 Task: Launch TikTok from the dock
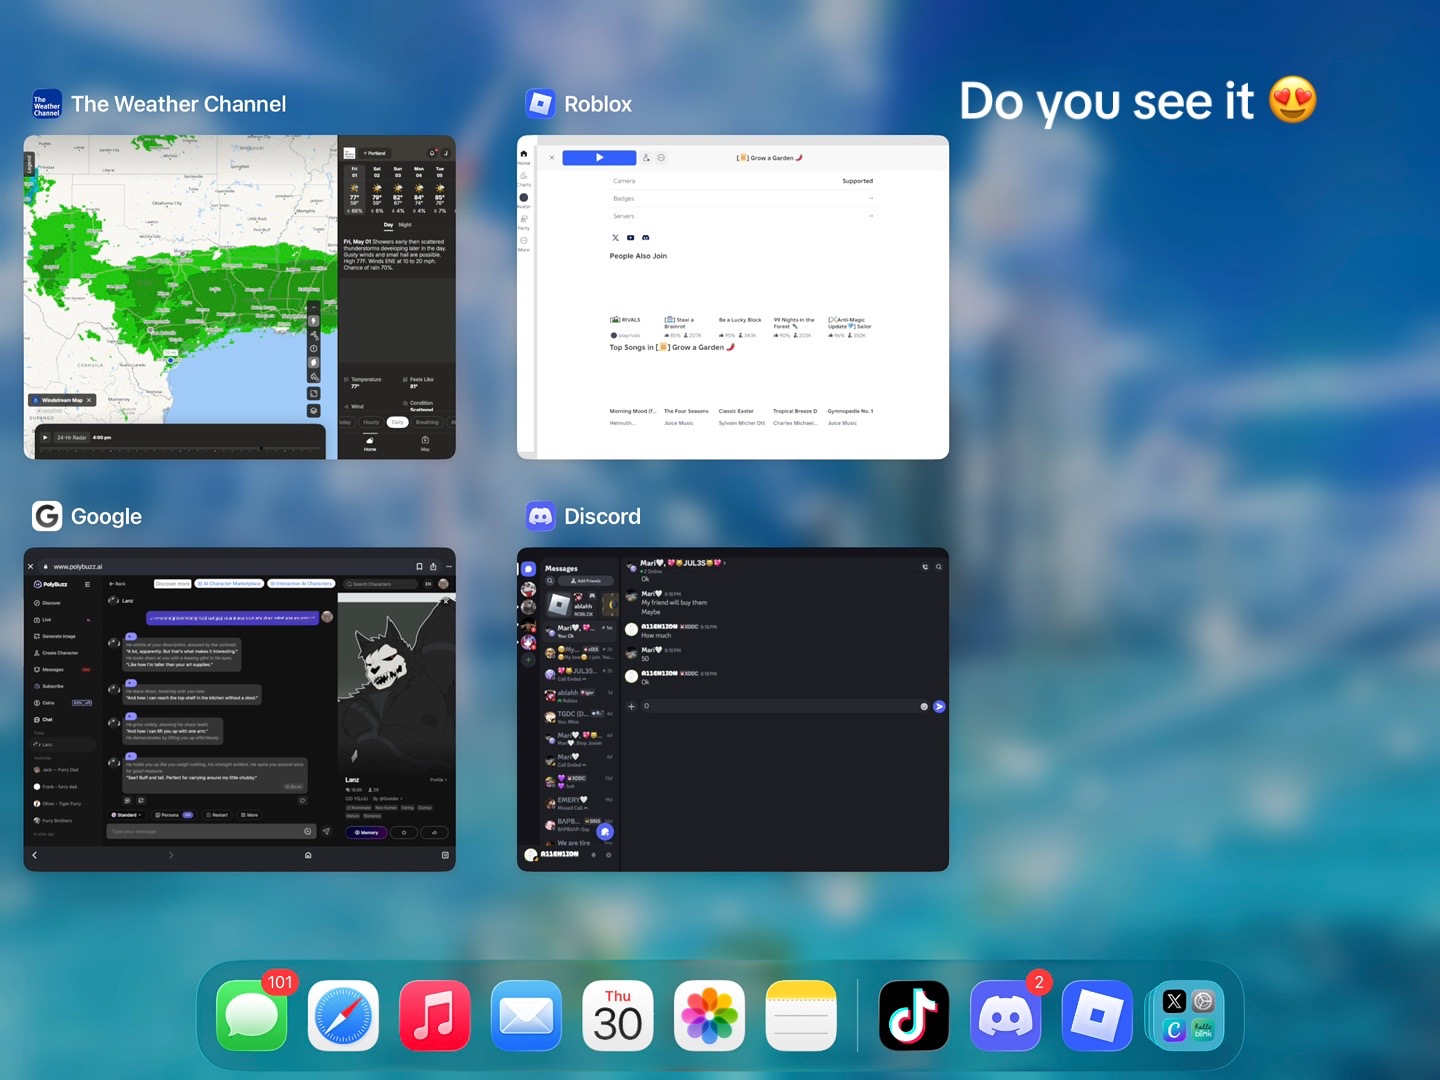pos(914,1016)
